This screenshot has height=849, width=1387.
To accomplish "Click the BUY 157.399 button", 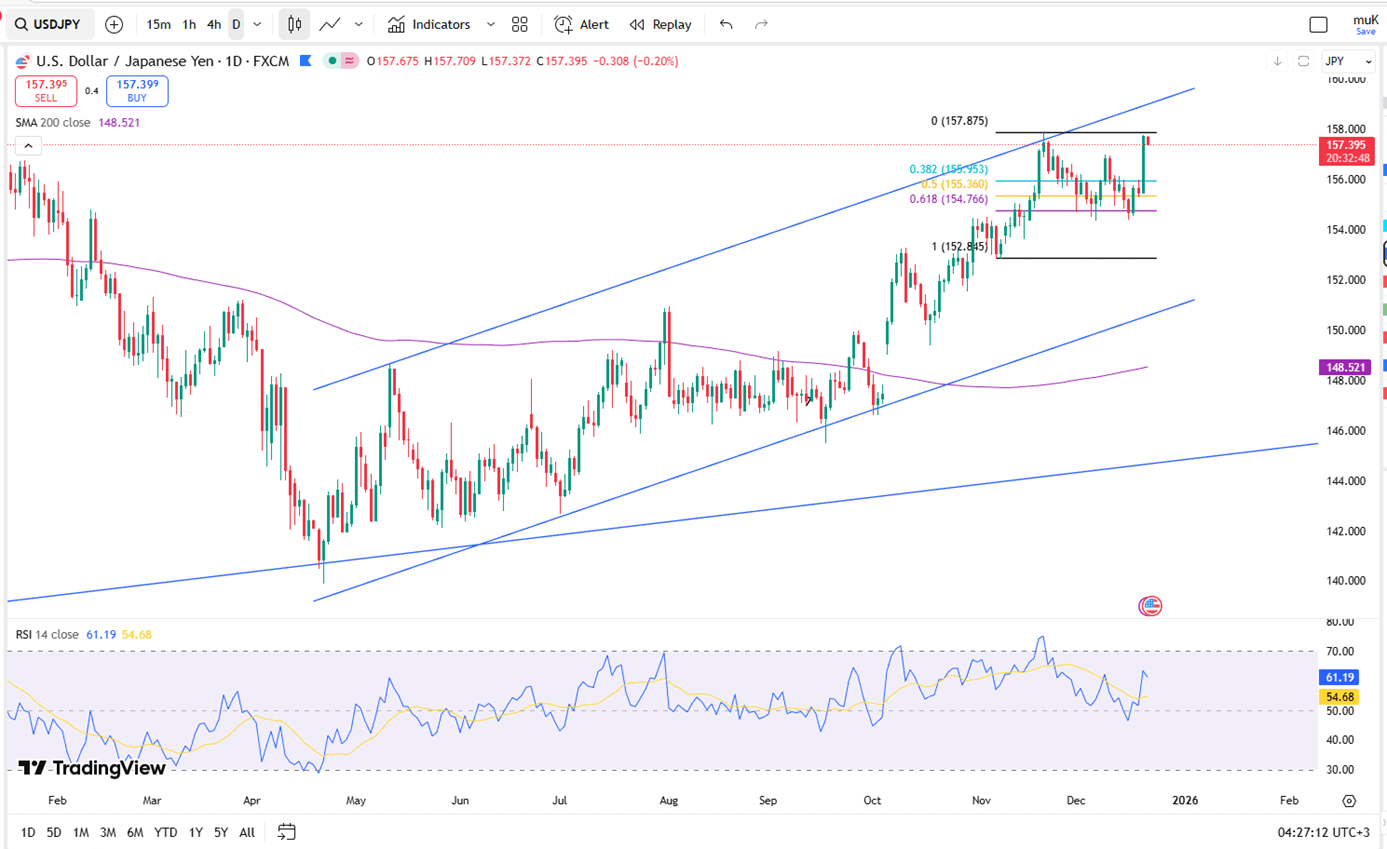I will pyautogui.click(x=137, y=91).
